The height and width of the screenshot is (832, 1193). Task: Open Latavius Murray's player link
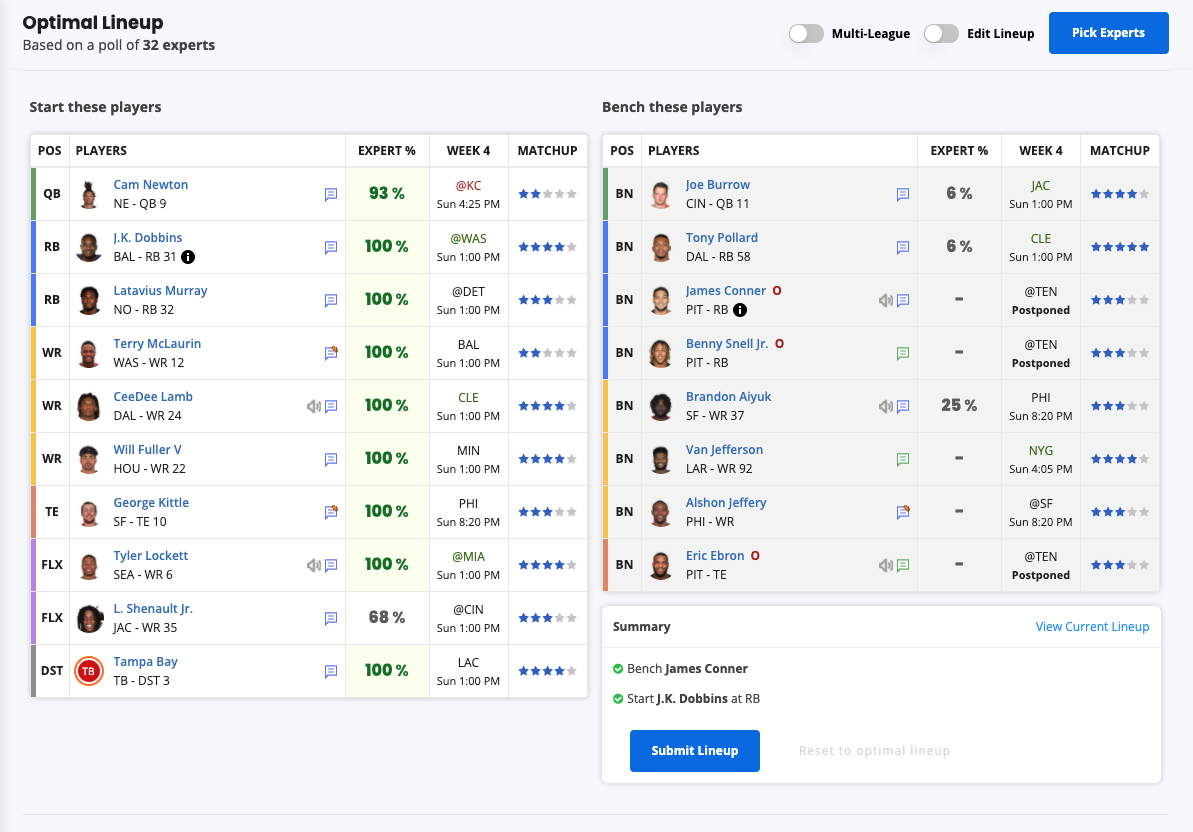pyautogui.click(x=161, y=291)
